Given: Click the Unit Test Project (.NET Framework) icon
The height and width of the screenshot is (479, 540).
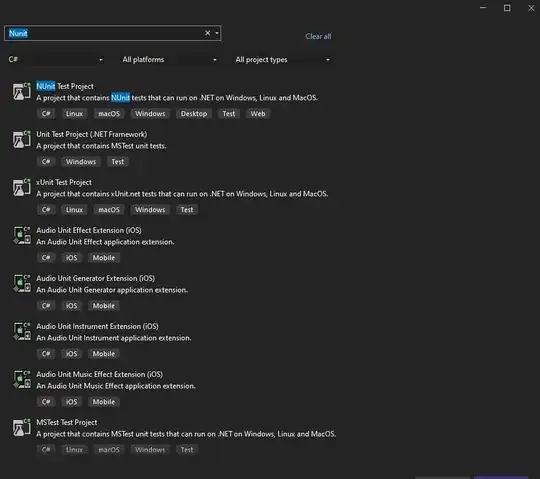Looking at the screenshot, I should [x=22, y=139].
